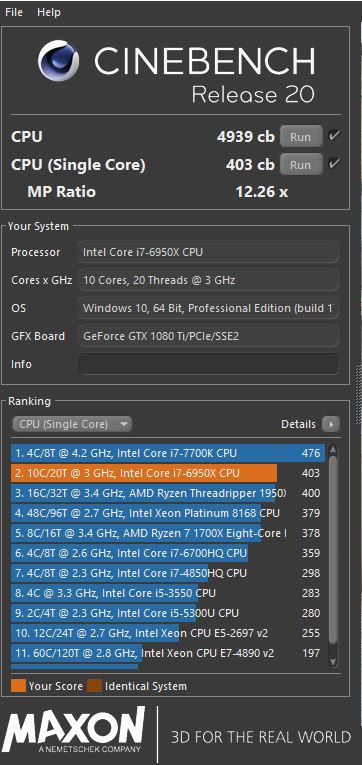Click the orange Your Score legend swatch

pyautogui.click(x=18, y=686)
